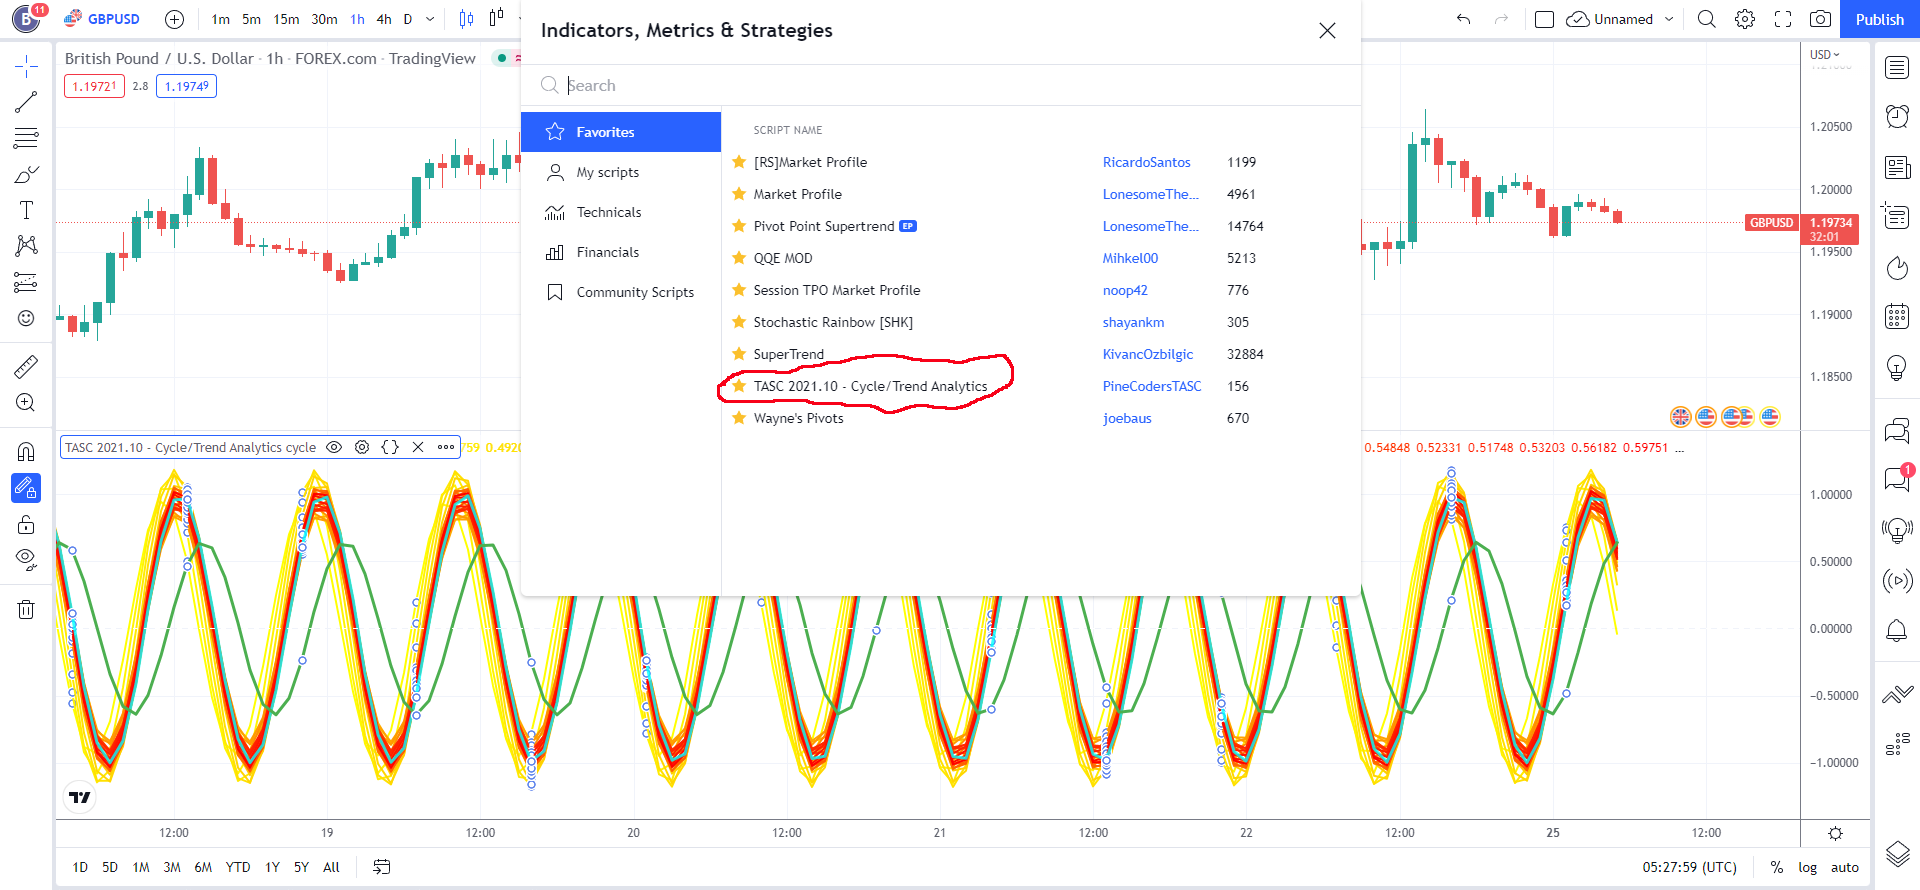Unfavorite the SuperTrend script star
The width and height of the screenshot is (1920, 890).
[x=739, y=354]
